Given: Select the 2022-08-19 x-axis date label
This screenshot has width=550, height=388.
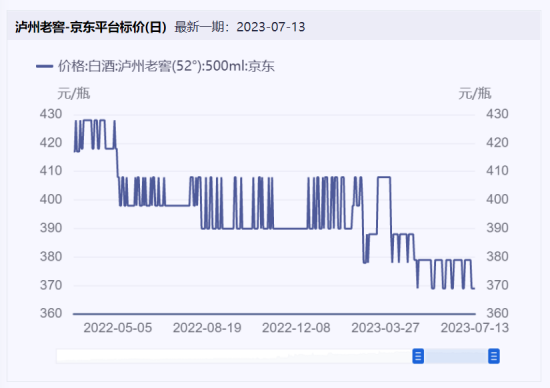Looking at the screenshot, I should (x=207, y=328).
